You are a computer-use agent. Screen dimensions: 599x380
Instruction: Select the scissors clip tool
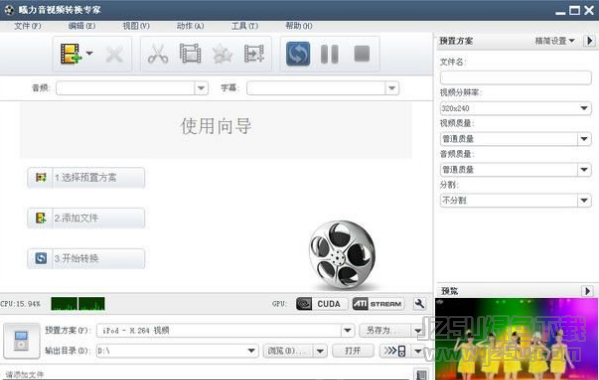(x=158, y=53)
